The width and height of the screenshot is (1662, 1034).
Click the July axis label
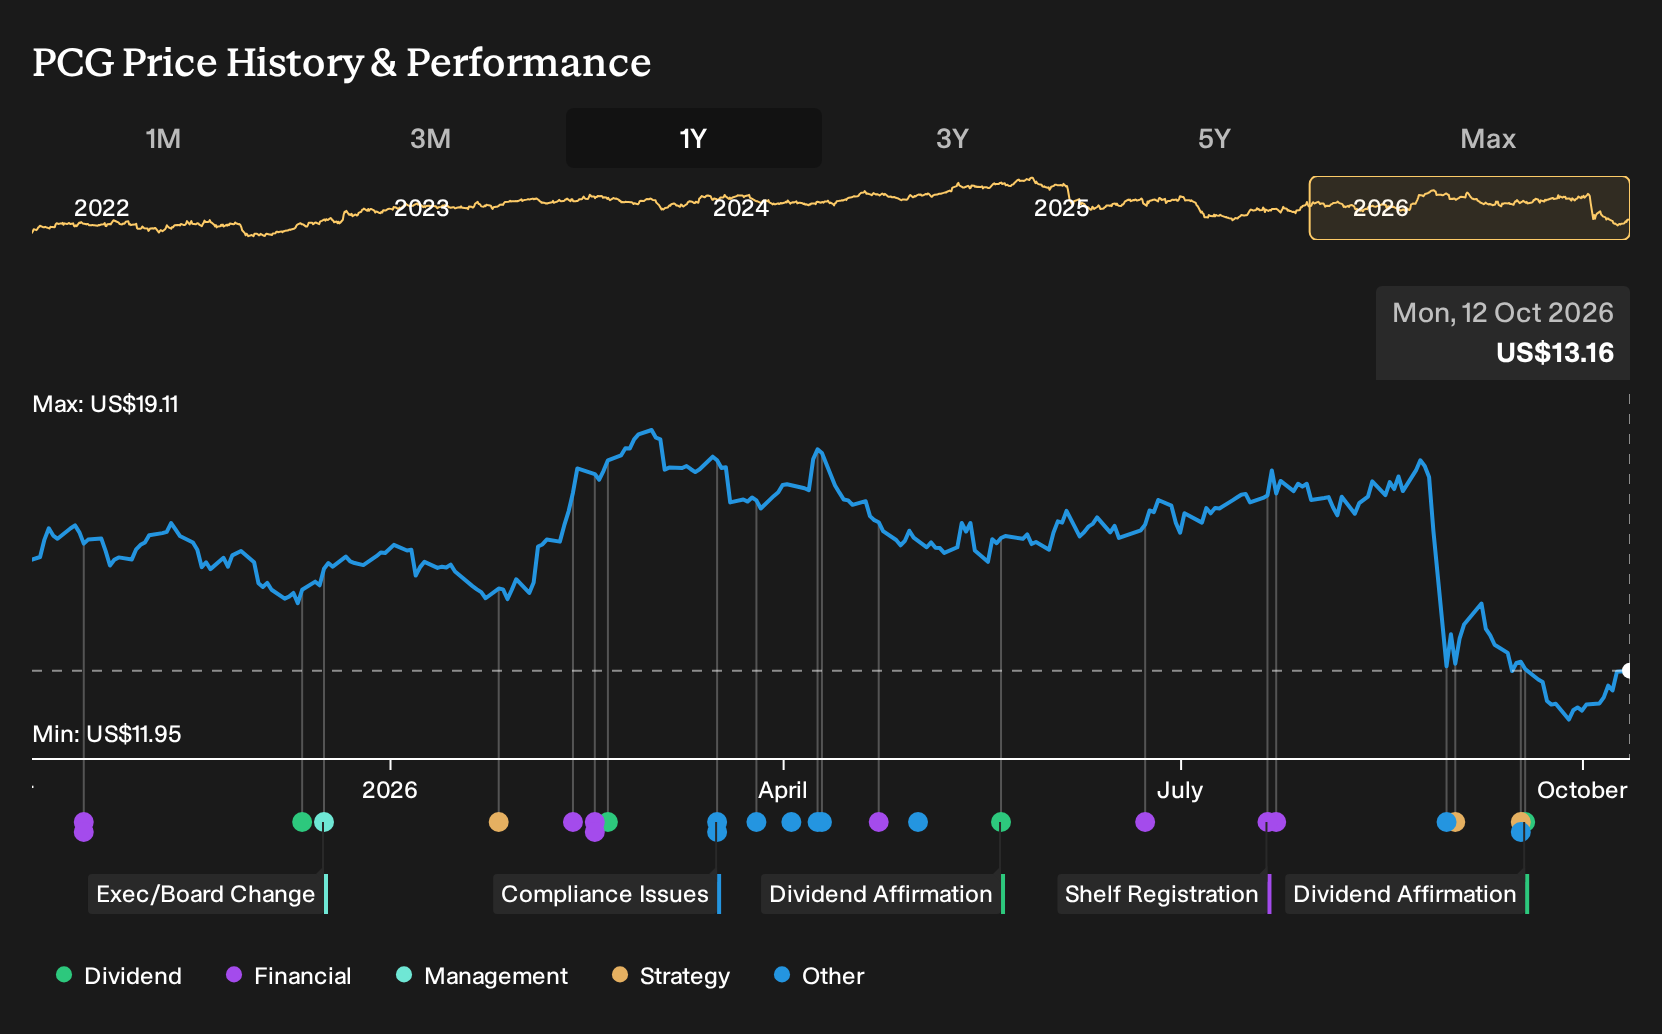tap(1180, 790)
